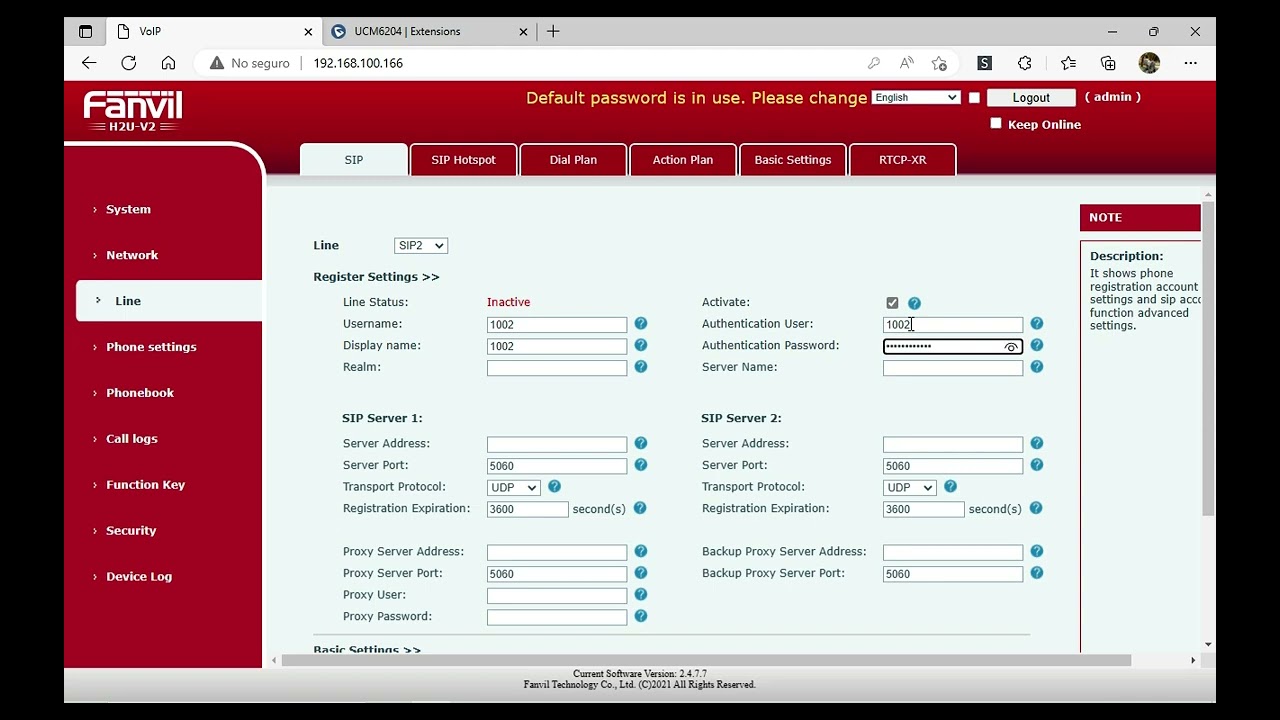Toggle the Keep Online checkbox
1280x720 pixels.
pyautogui.click(x=995, y=123)
